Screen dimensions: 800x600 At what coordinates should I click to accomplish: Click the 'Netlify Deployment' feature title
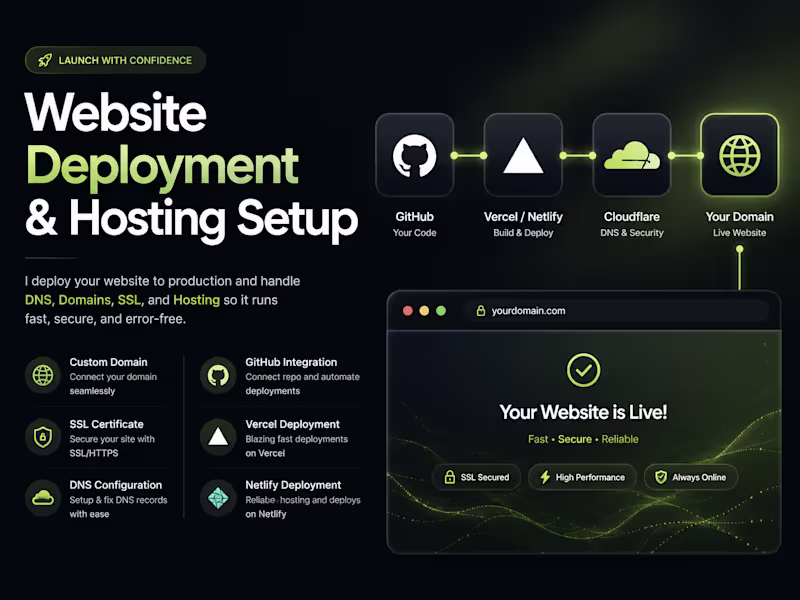tap(293, 485)
